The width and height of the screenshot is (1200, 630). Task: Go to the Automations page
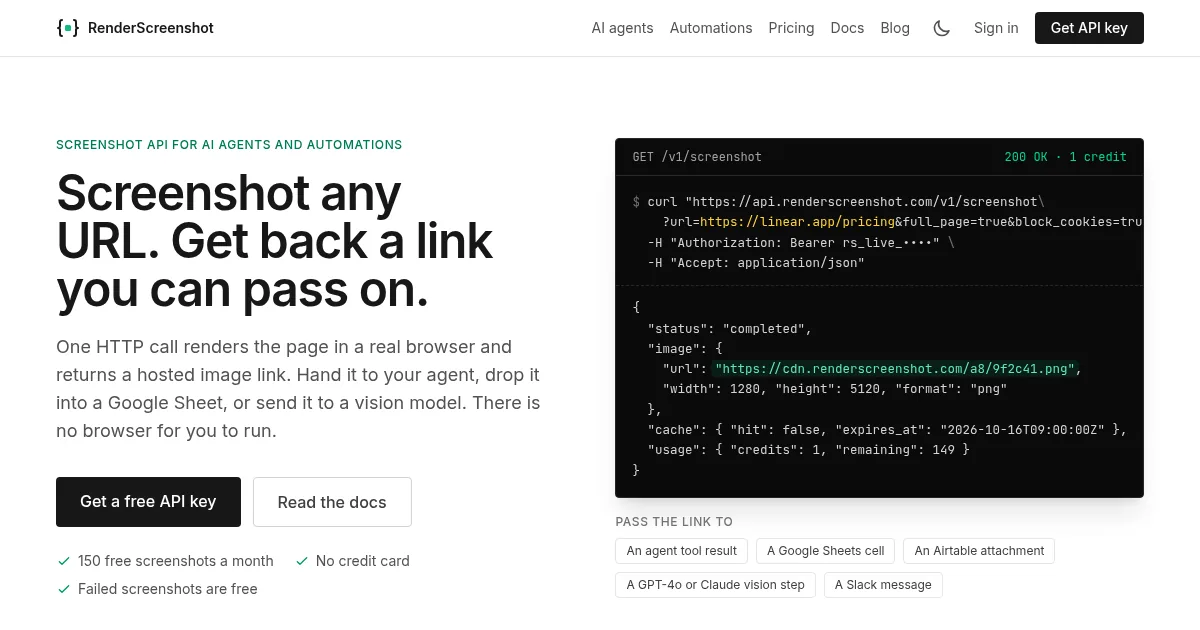tap(711, 28)
